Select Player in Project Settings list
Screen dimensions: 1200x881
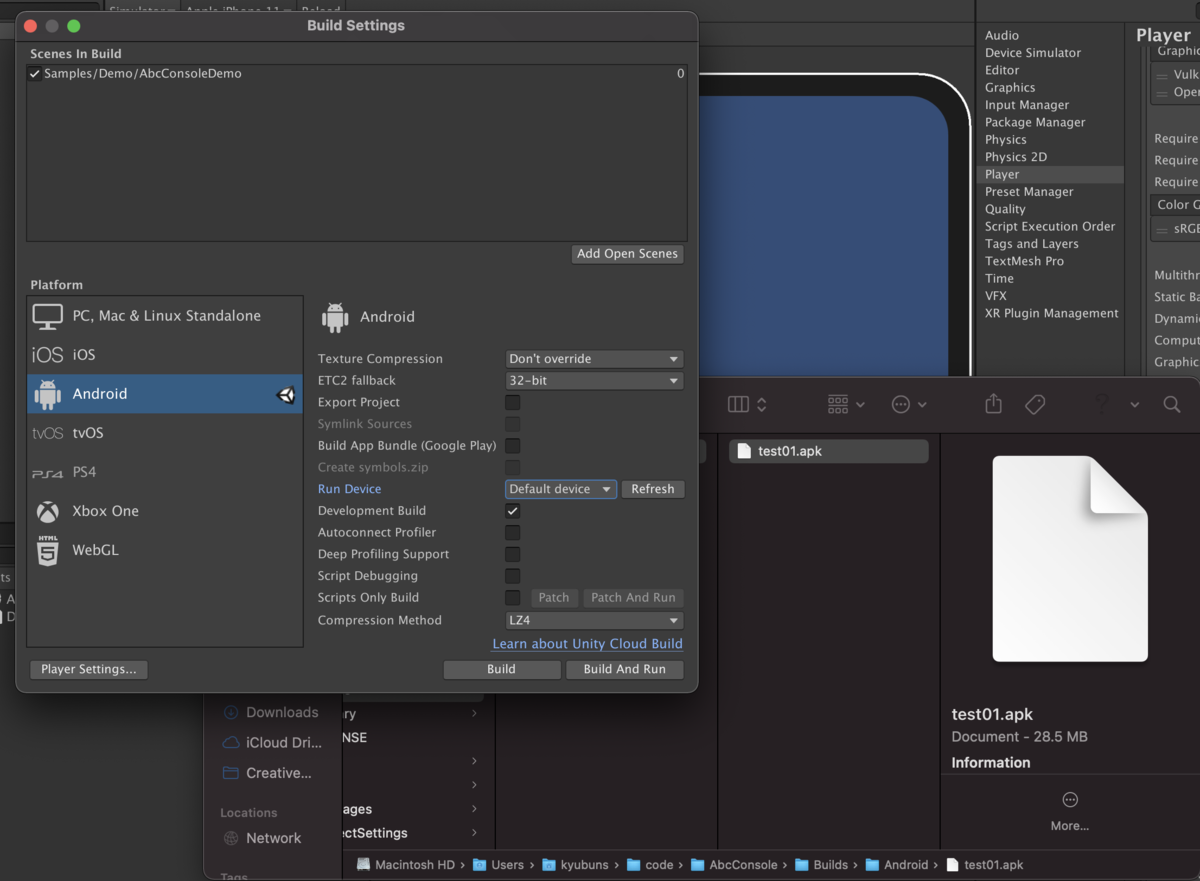coord(1051,175)
